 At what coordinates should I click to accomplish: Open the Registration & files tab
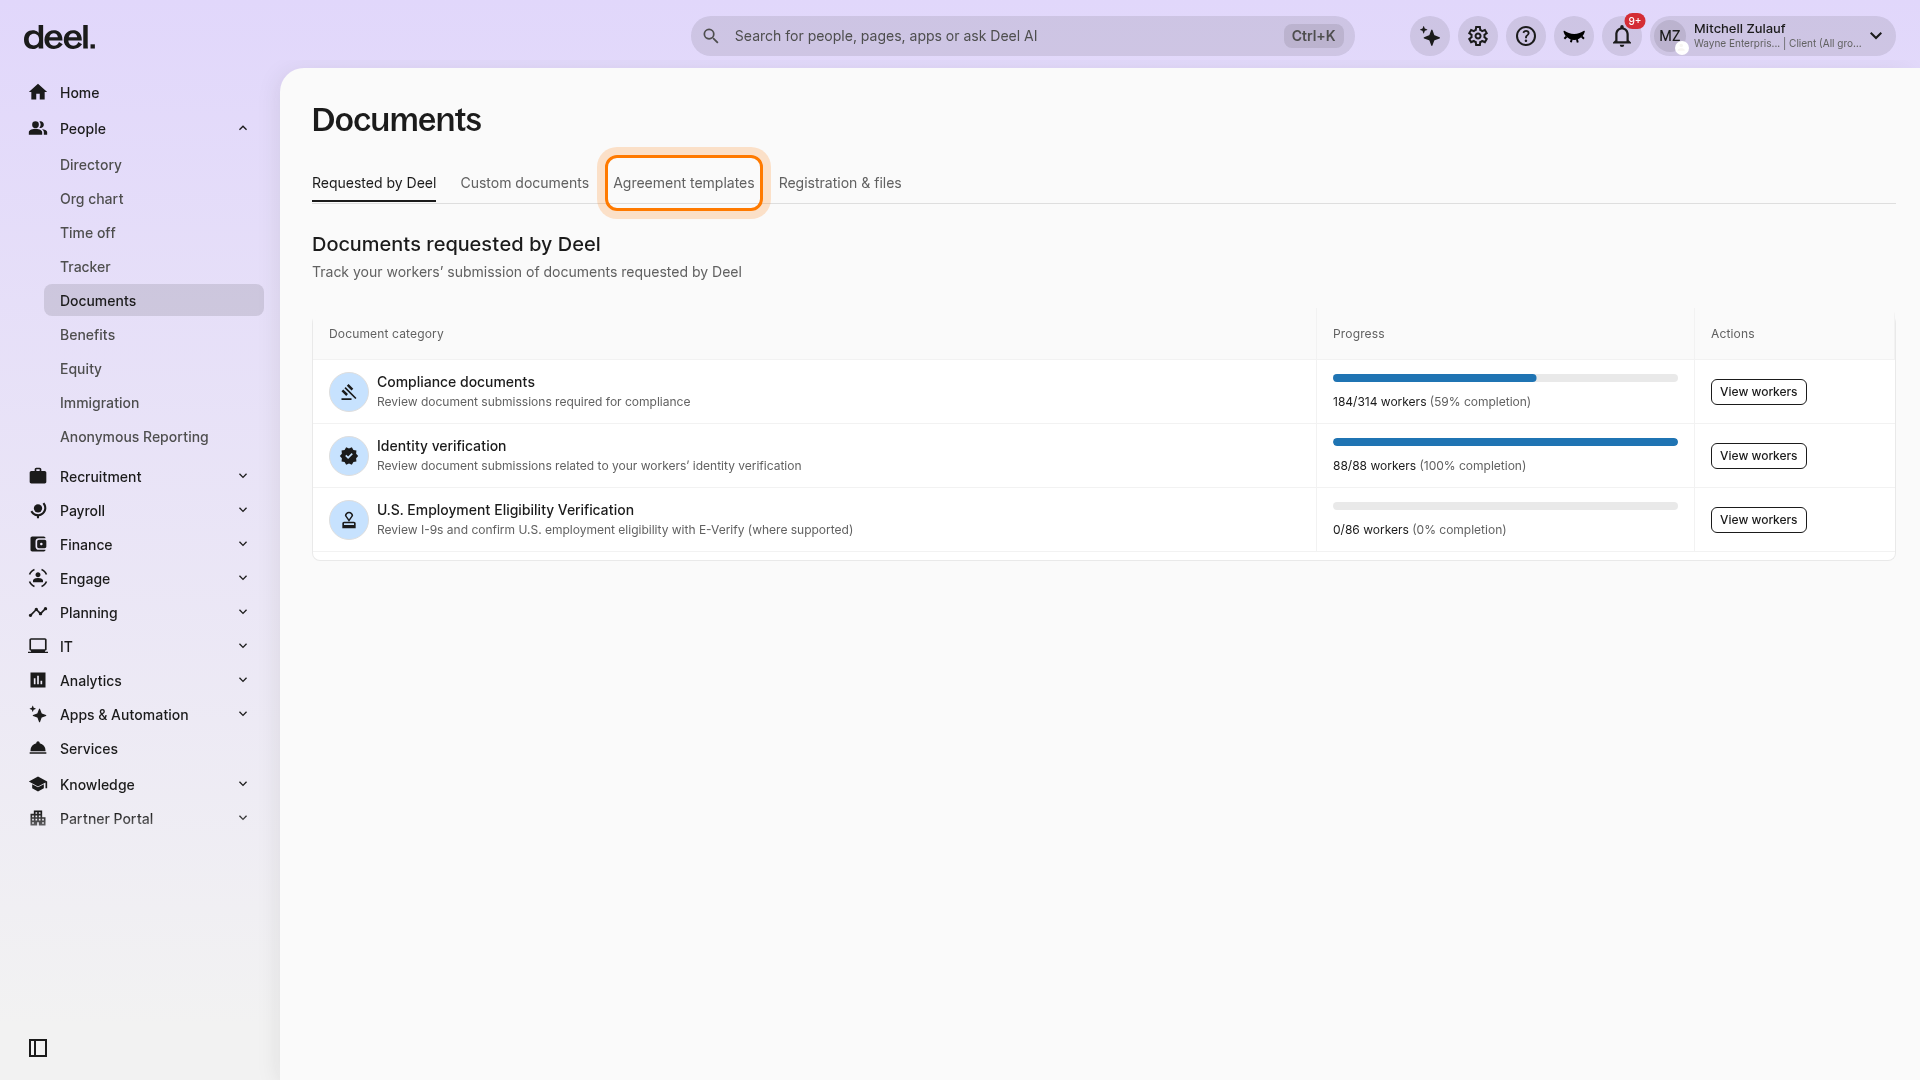pyautogui.click(x=840, y=183)
